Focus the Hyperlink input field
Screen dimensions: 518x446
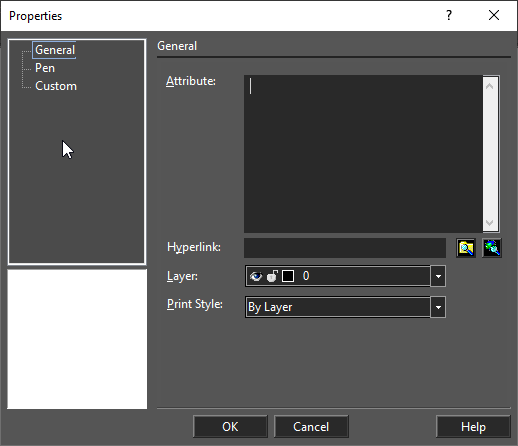point(345,248)
